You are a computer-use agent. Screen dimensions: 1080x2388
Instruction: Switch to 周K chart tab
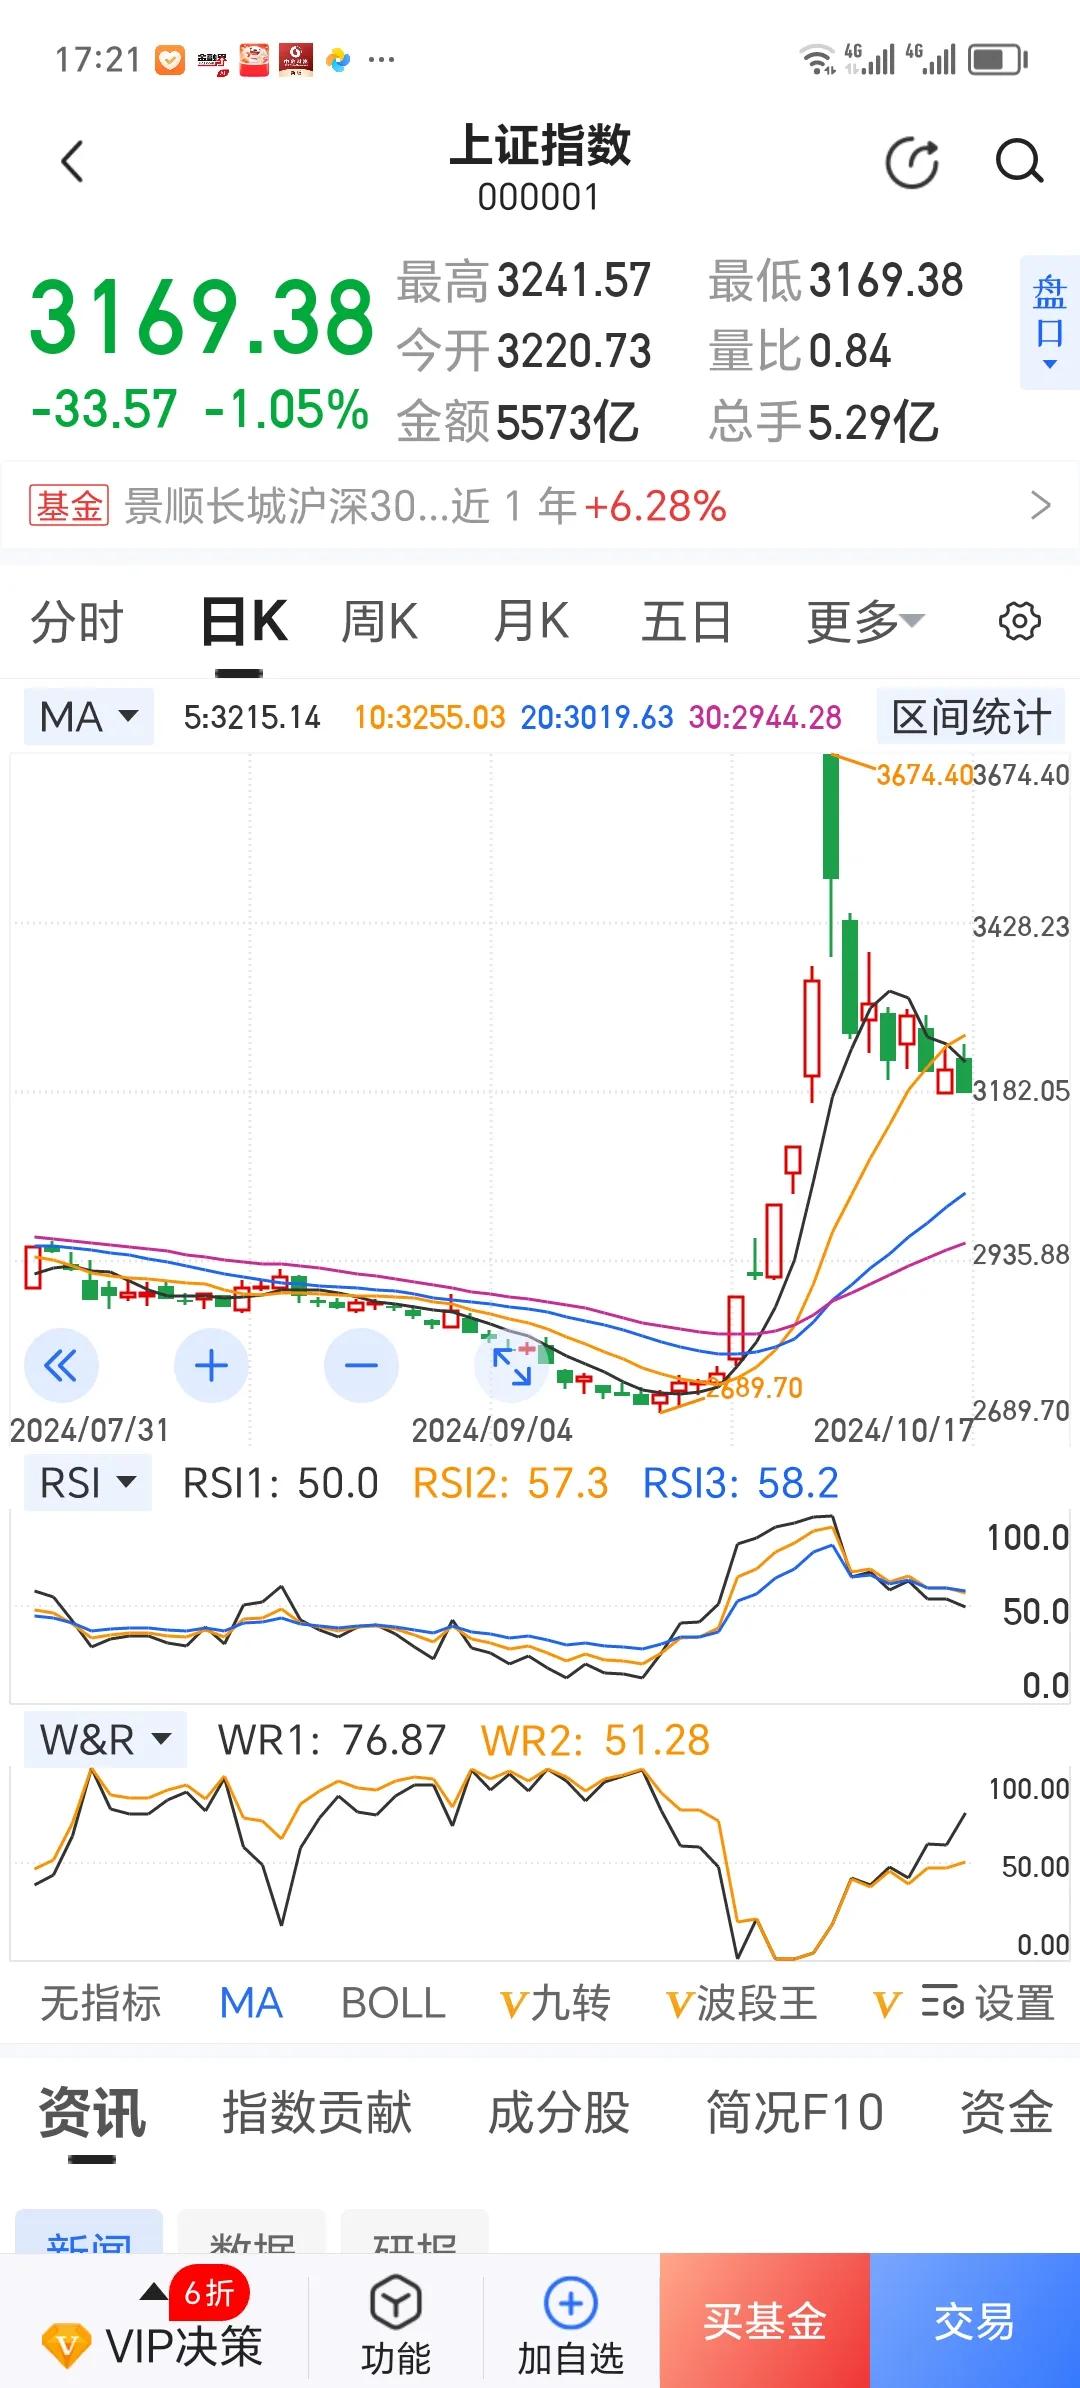pyautogui.click(x=379, y=622)
